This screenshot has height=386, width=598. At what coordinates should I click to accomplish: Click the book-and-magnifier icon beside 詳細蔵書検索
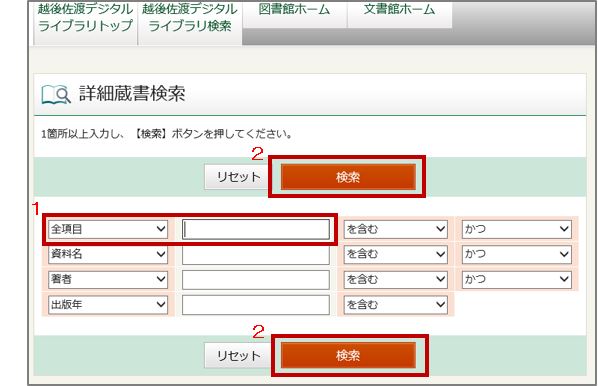[x=56, y=94]
